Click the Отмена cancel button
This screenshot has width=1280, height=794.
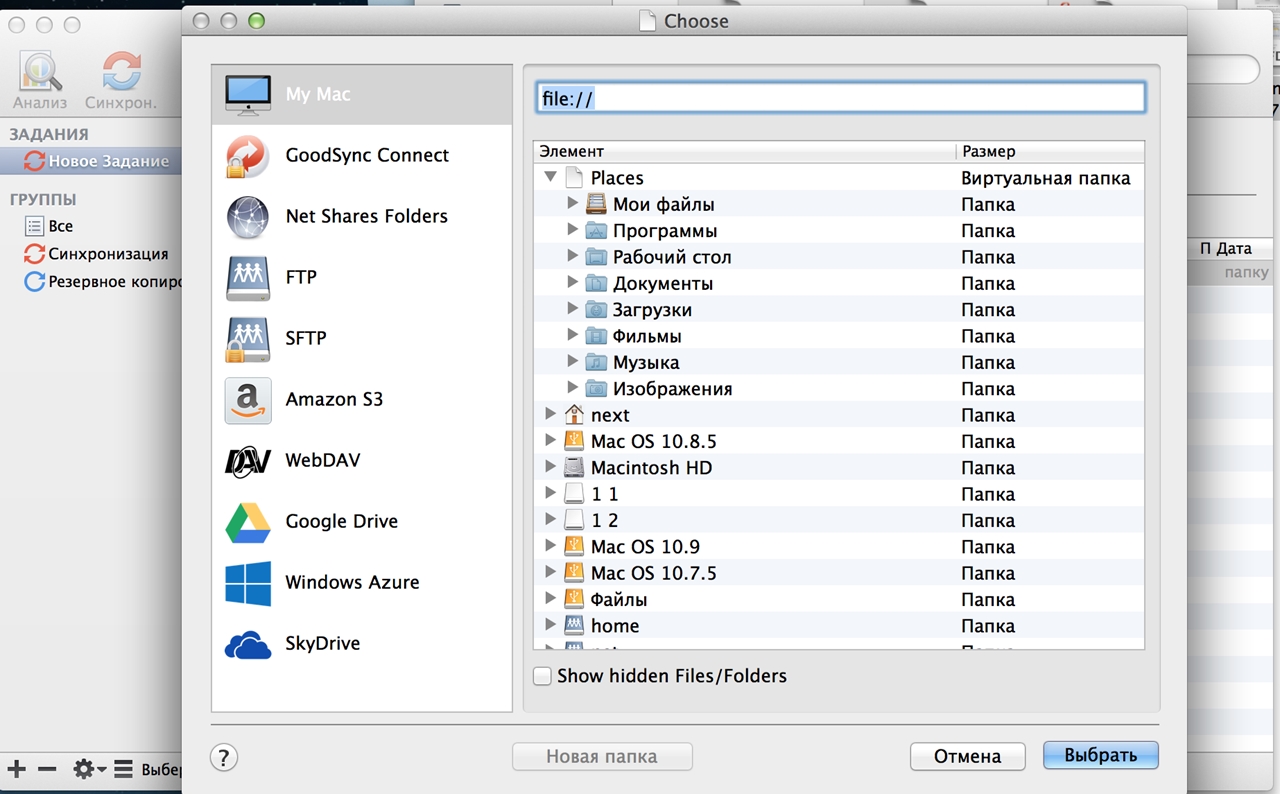[x=967, y=756]
